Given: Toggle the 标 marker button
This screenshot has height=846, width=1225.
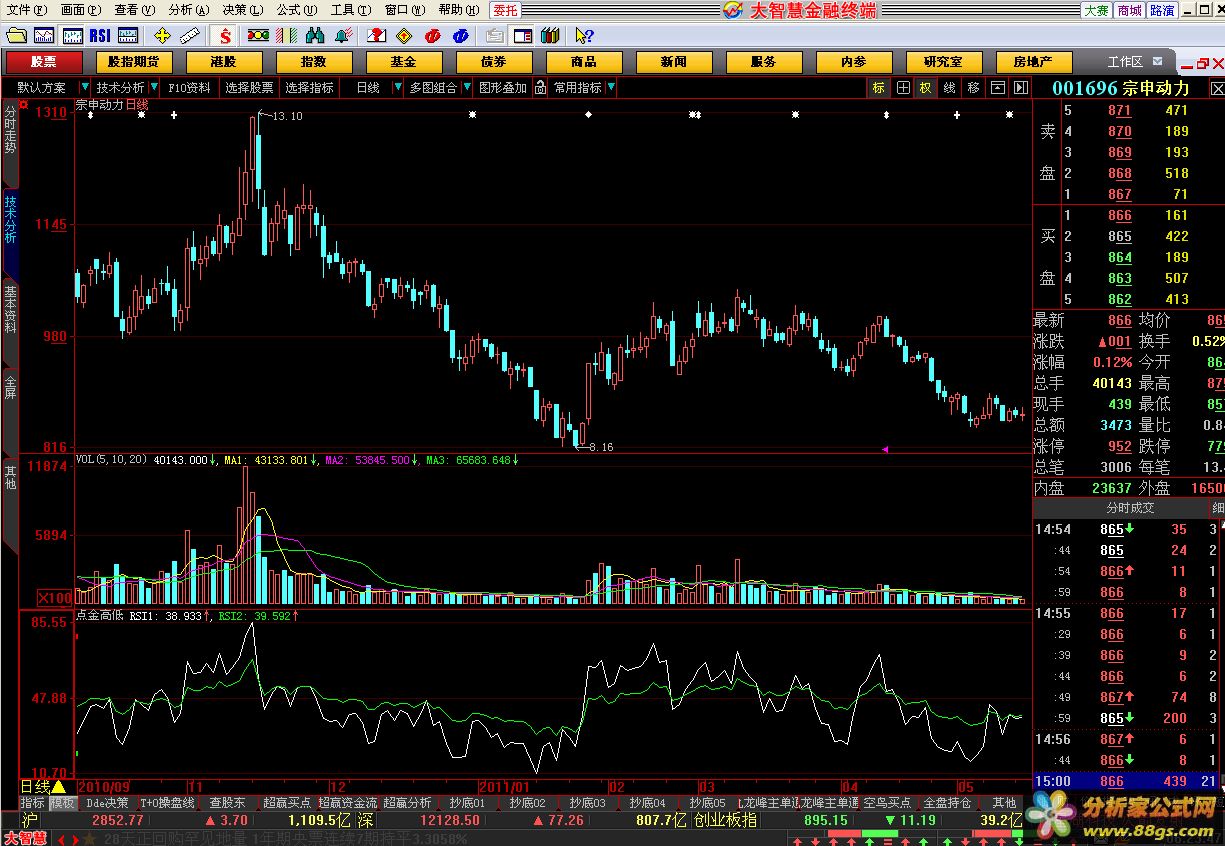Looking at the screenshot, I should [x=879, y=88].
